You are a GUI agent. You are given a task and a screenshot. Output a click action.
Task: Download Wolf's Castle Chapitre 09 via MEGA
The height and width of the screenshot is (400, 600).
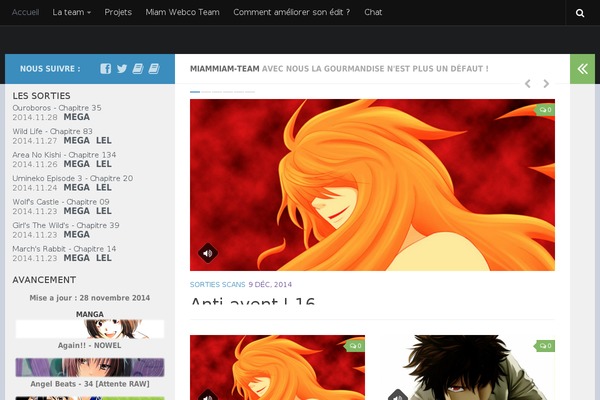click(x=77, y=211)
